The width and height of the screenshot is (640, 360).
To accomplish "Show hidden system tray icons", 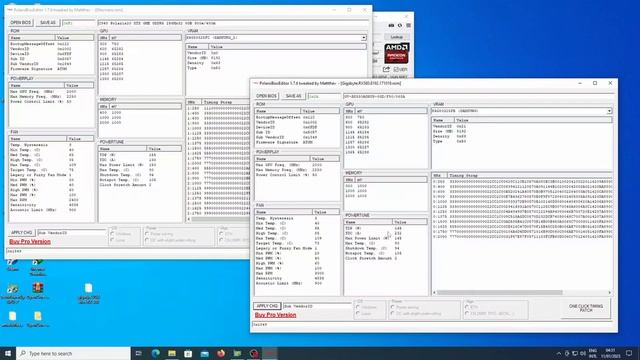I will click(559, 353).
